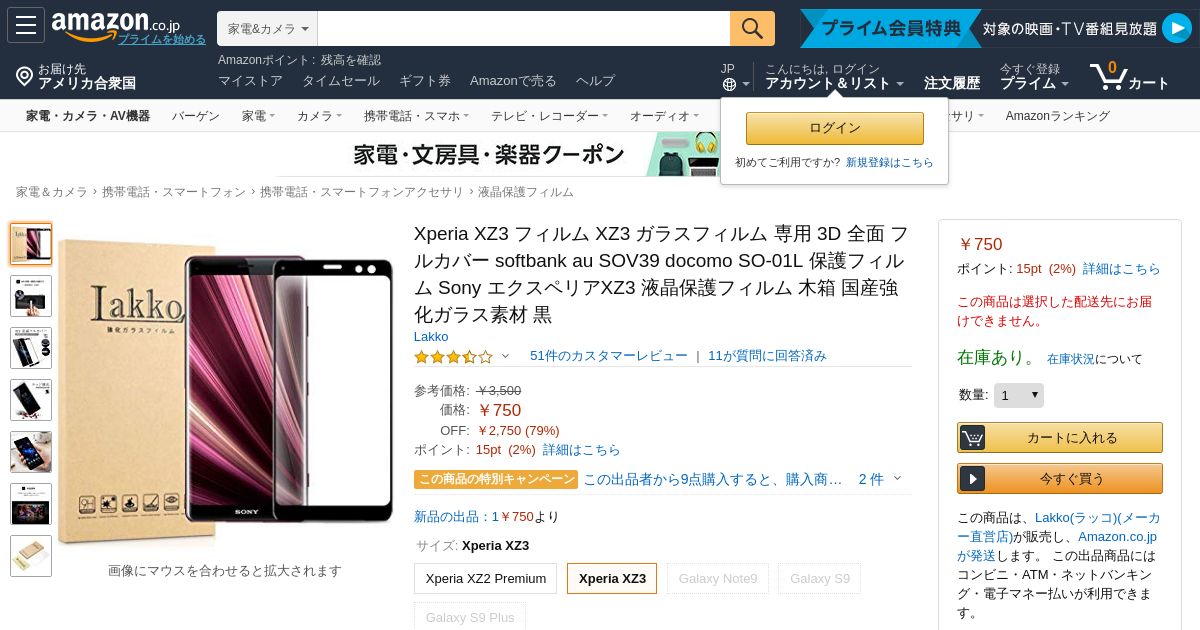Expand テレビ・レコーダー subnav dropdown

point(549,116)
